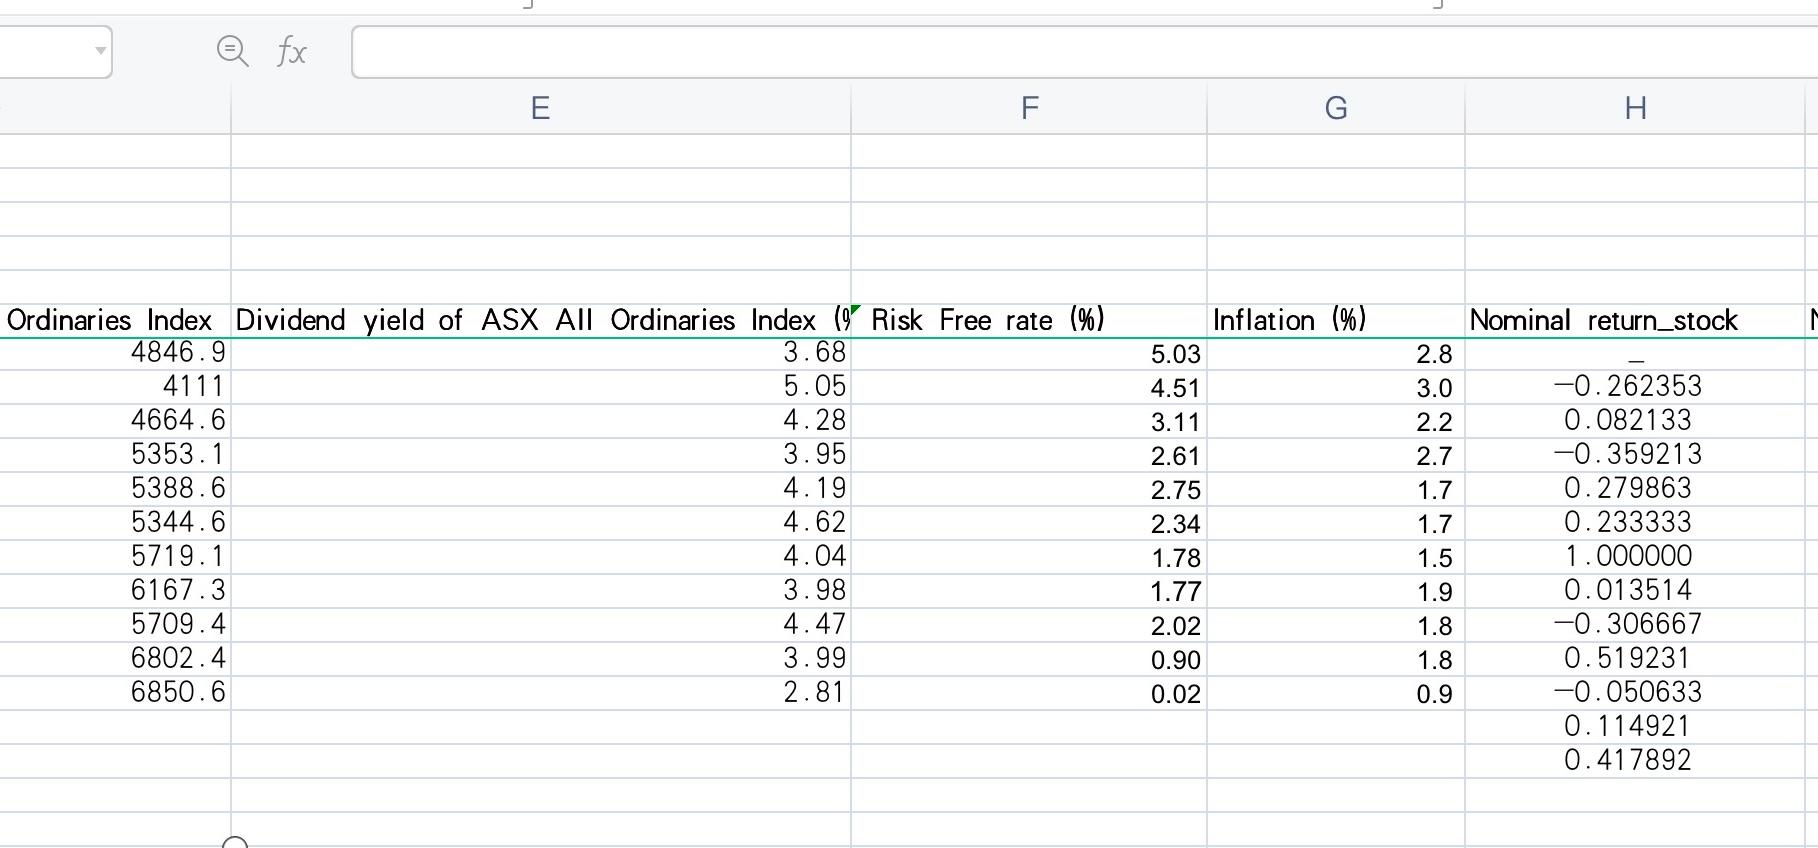Select risk free rate cell 0.90
The image size is (1818, 848).
(1029, 659)
